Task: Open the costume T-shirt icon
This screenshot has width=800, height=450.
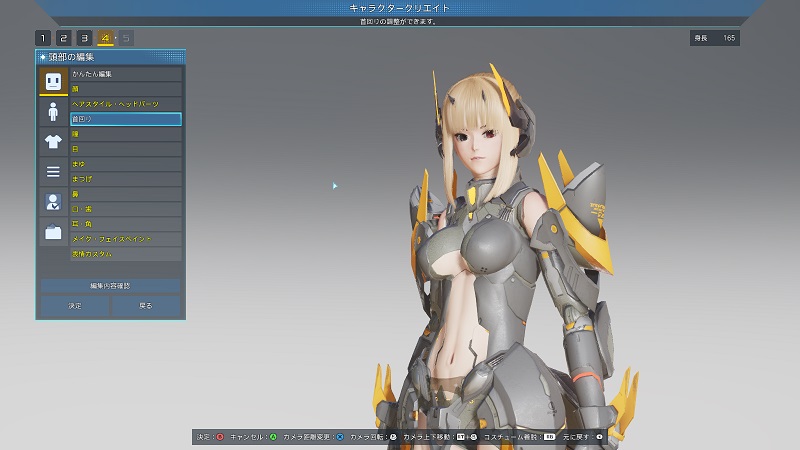Action: [x=53, y=142]
